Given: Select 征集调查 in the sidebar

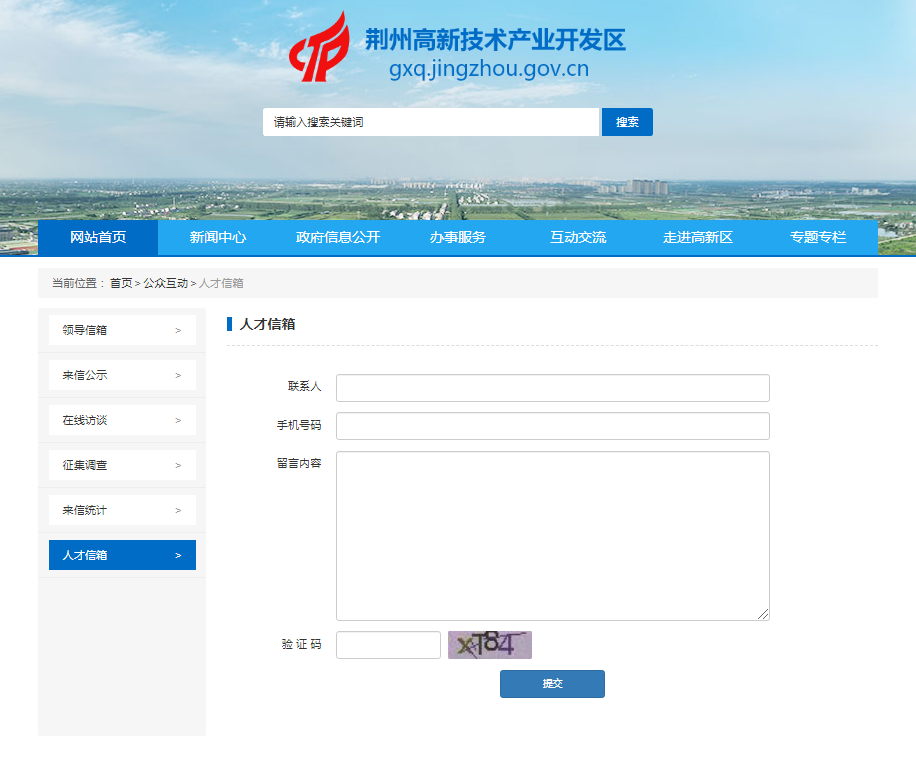Looking at the screenshot, I should tap(122, 465).
